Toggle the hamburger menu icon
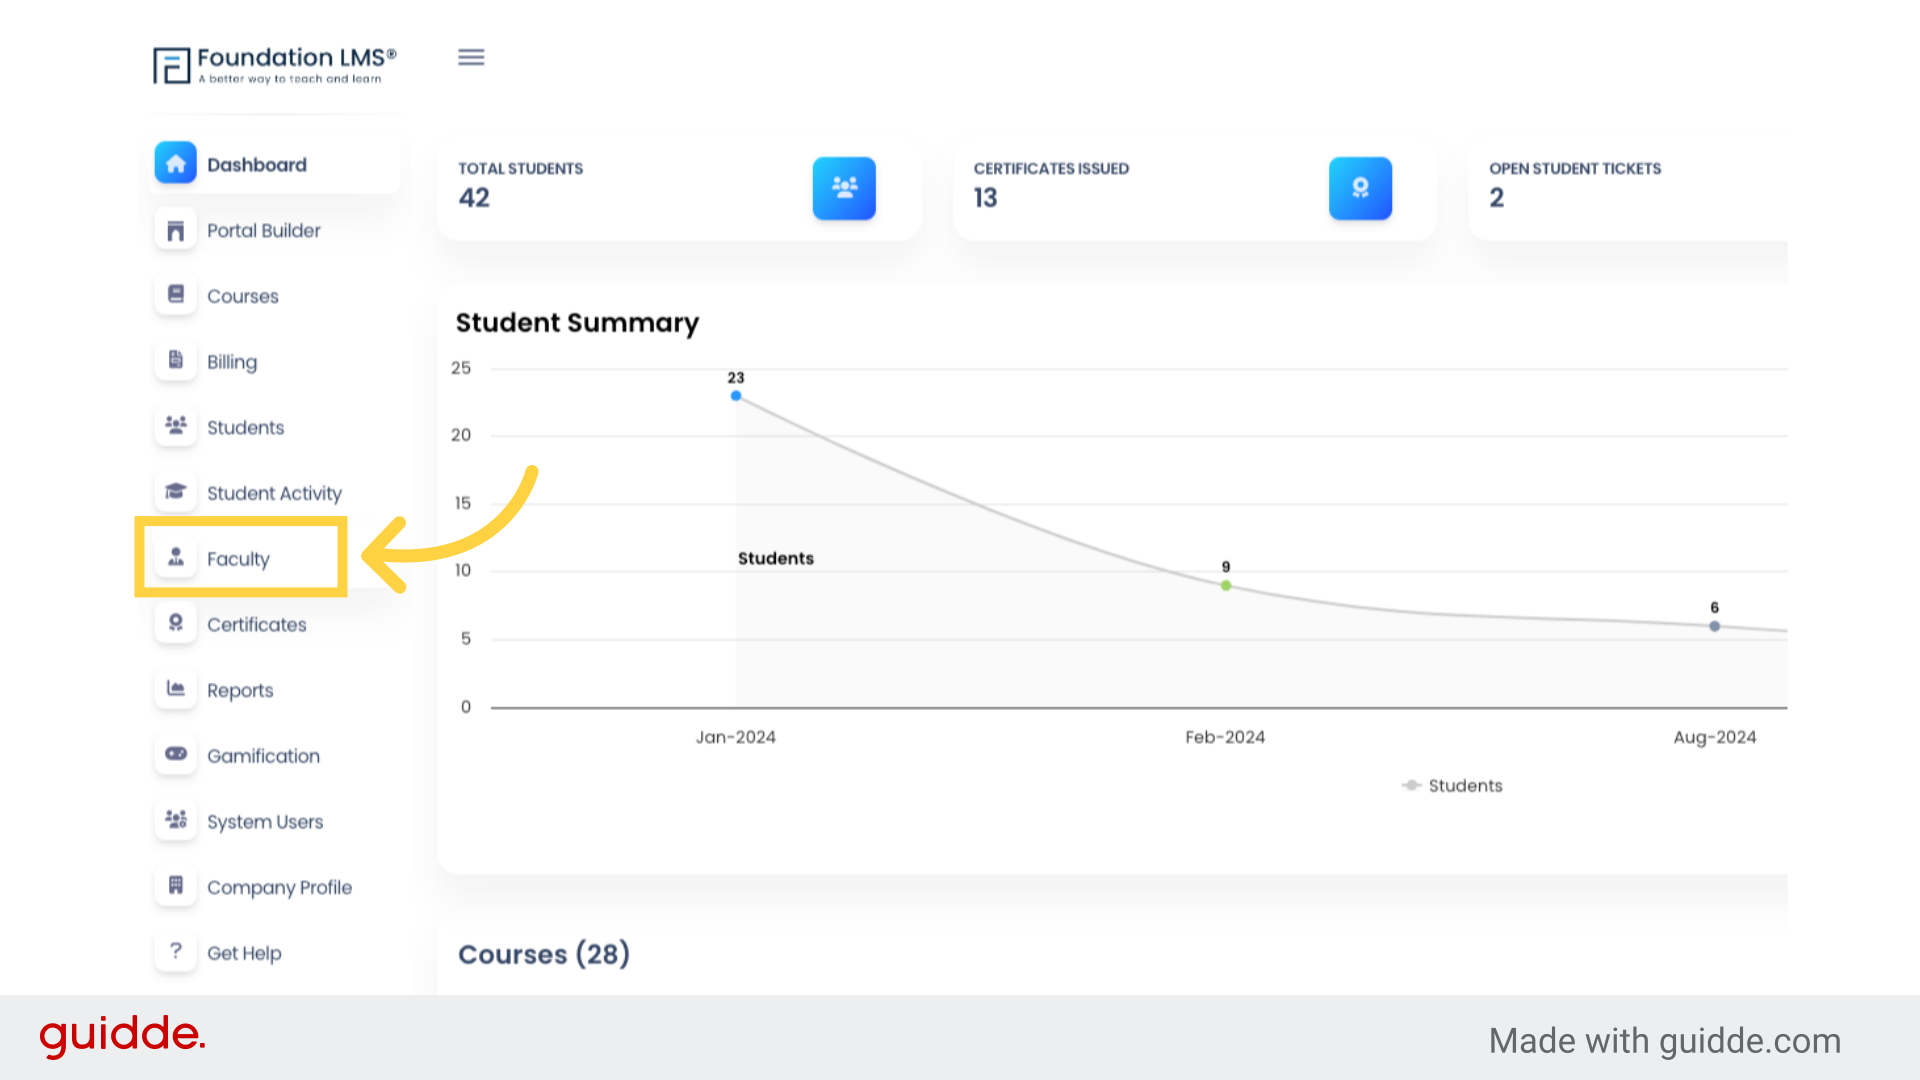The image size is (1920, 1080). (471, 58)
